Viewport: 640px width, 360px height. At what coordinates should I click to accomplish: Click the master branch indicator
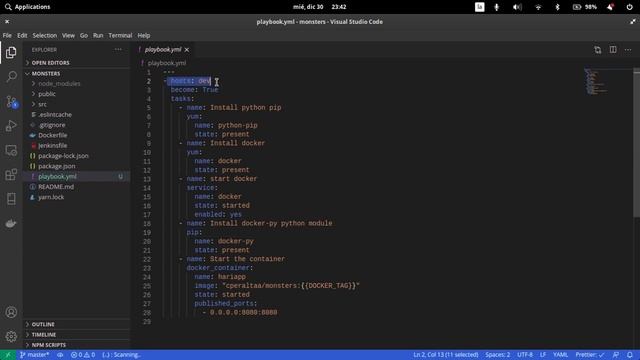pos(34,355)
